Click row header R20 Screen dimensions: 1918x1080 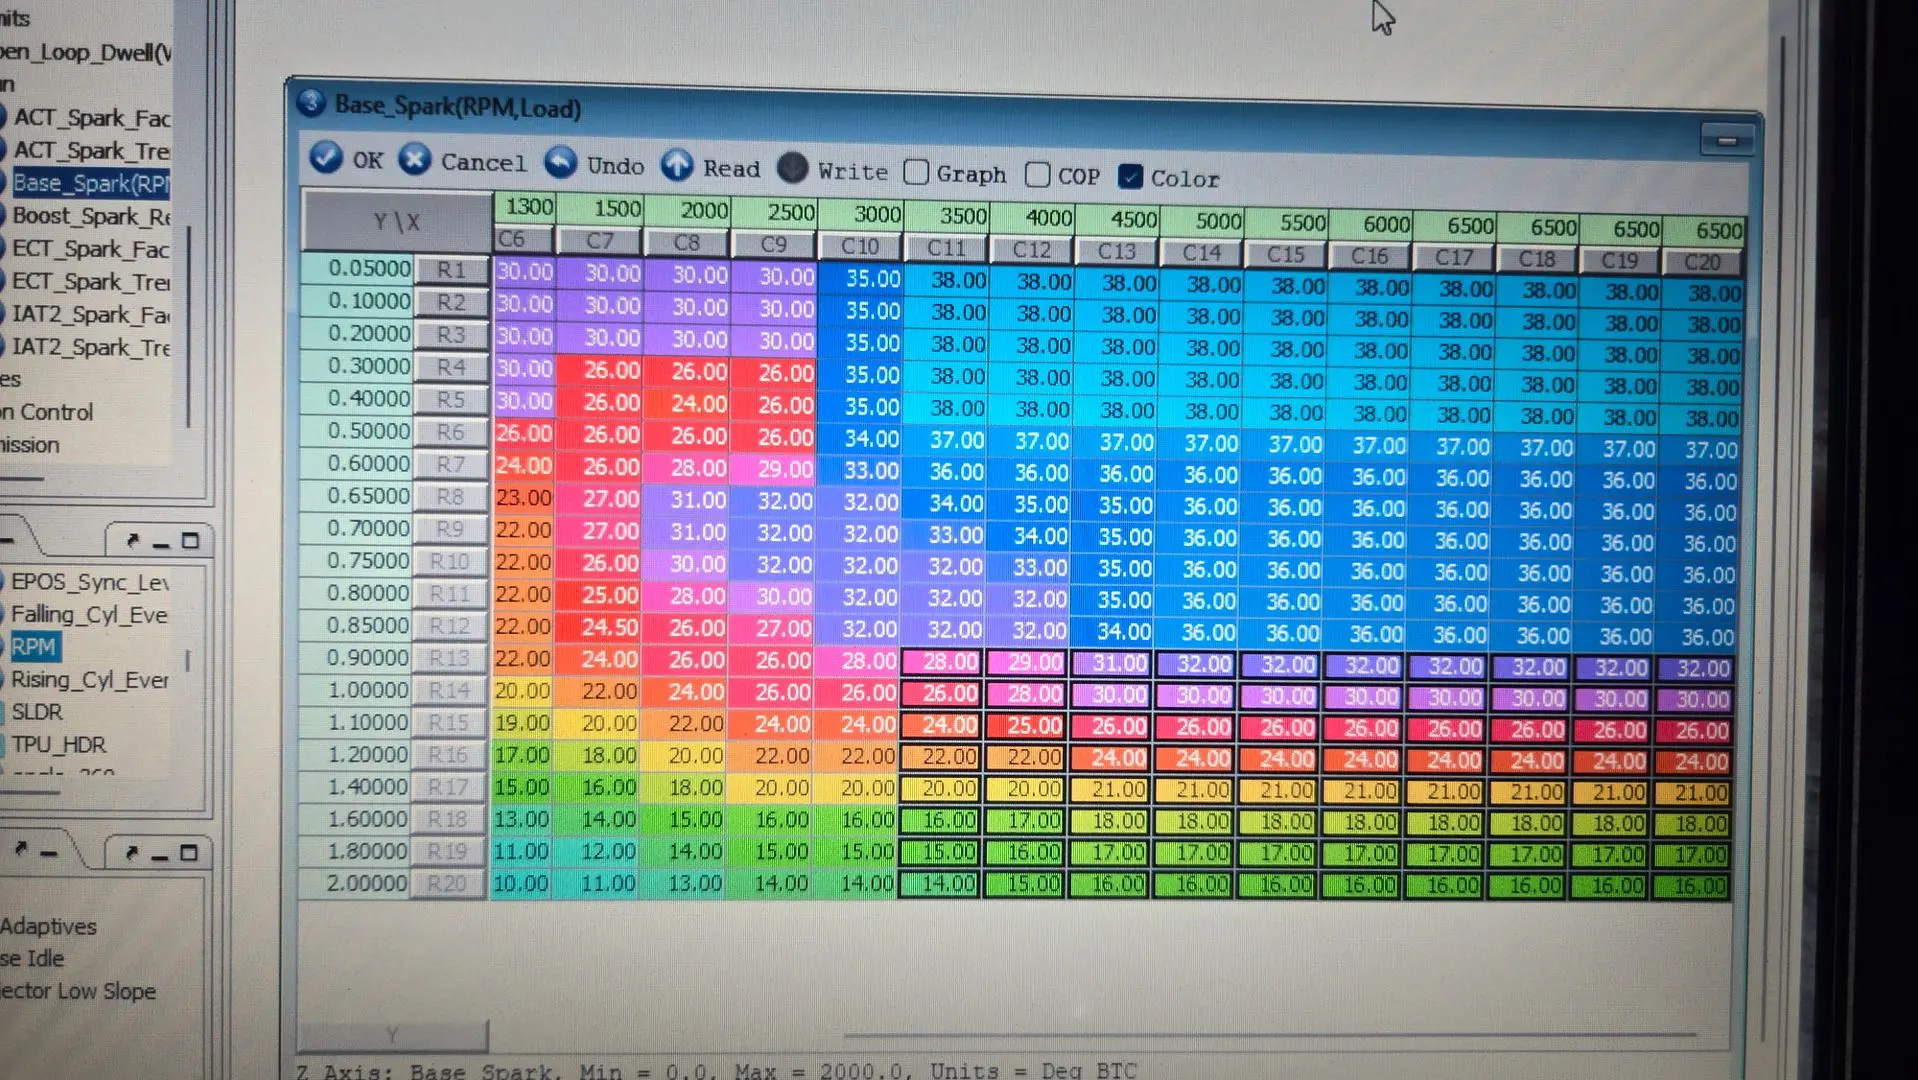[446, 884]
